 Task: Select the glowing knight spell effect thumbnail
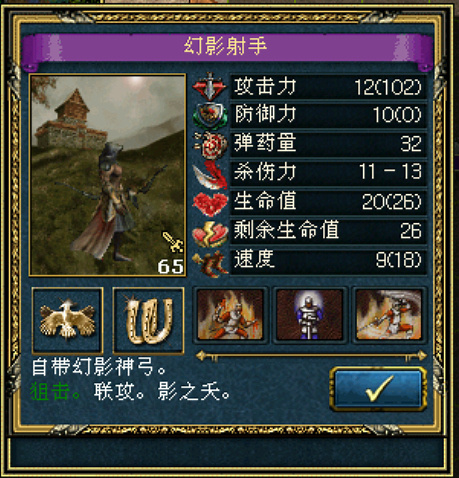point(310,315)
